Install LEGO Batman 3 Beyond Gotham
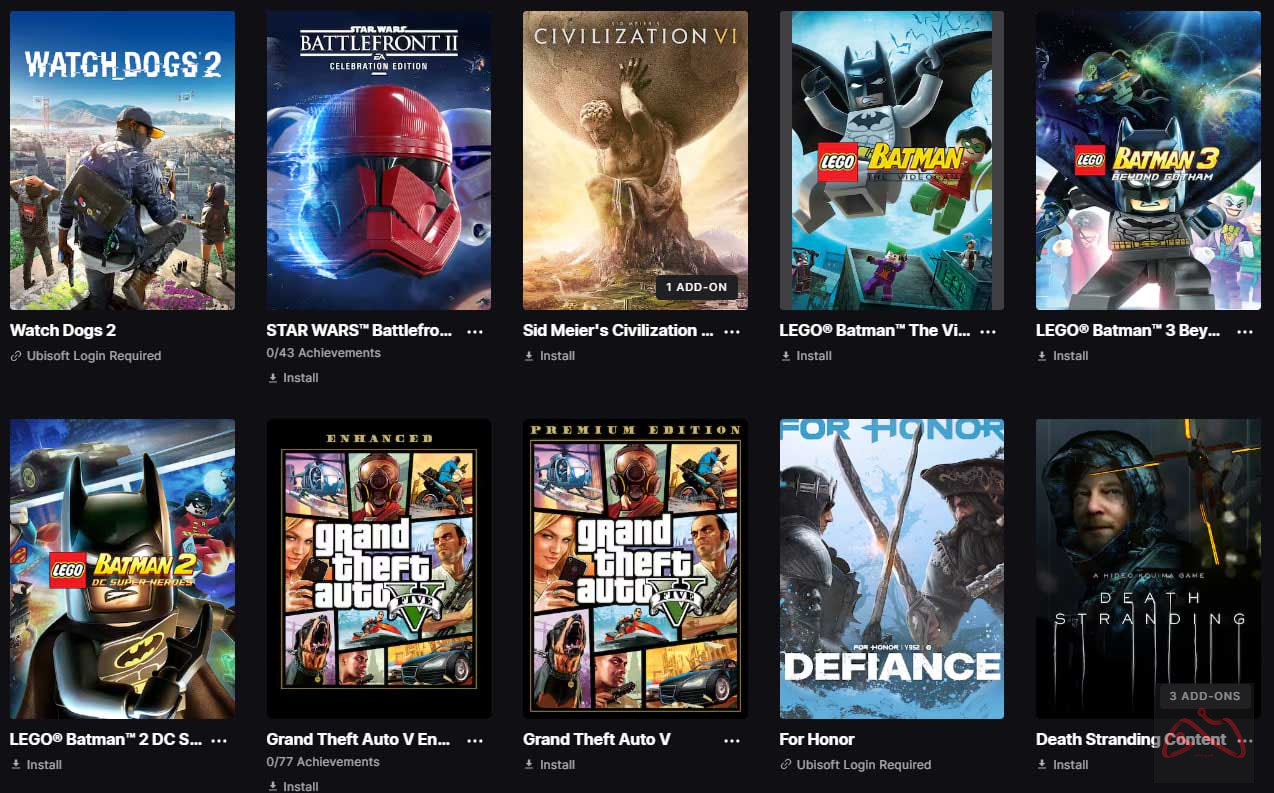This screenshot has height=793, width=1274. coord(1062,356)
